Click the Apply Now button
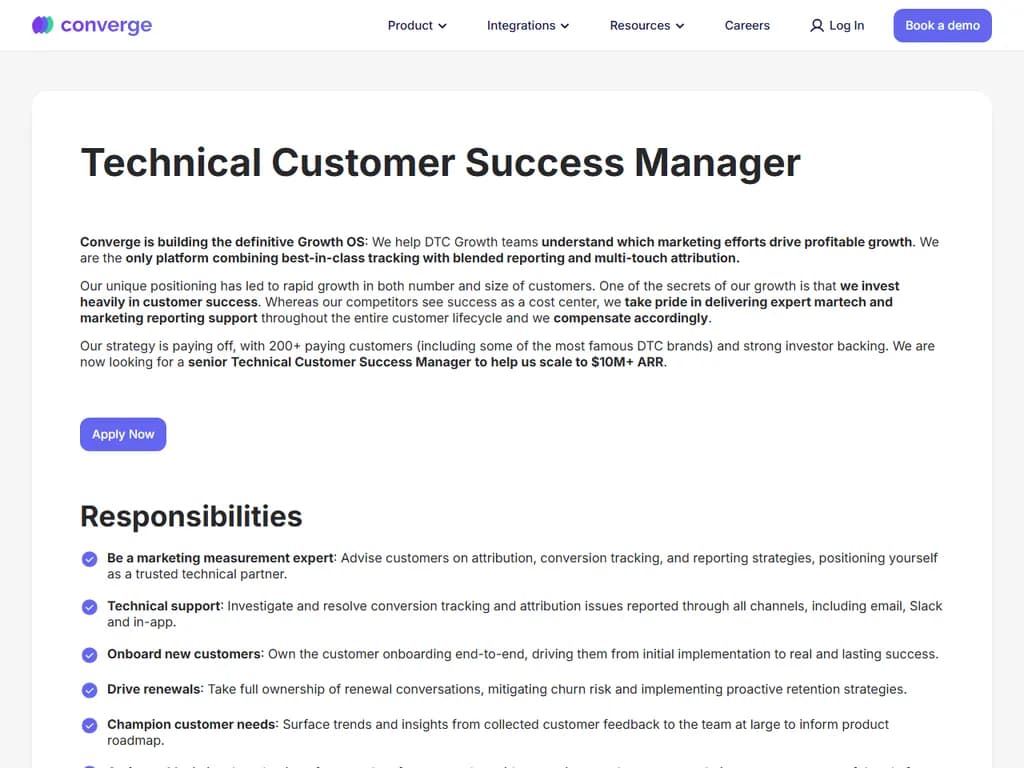This screenshot has width=1024, height=768. (x=123, y=434)
